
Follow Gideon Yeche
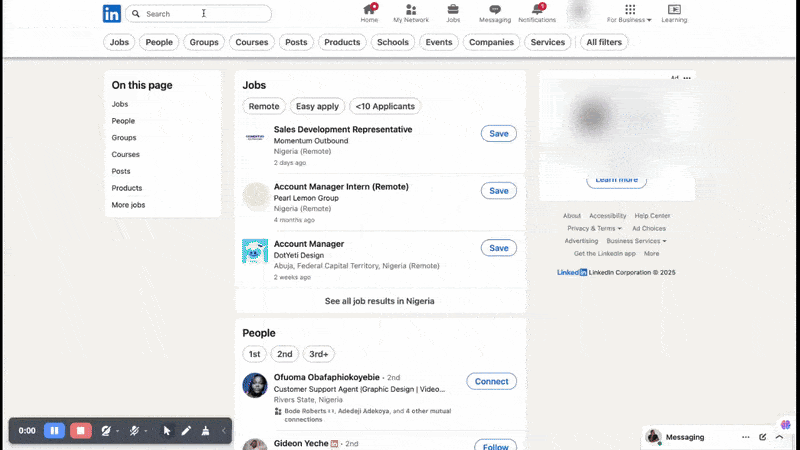tap(495, 446)
